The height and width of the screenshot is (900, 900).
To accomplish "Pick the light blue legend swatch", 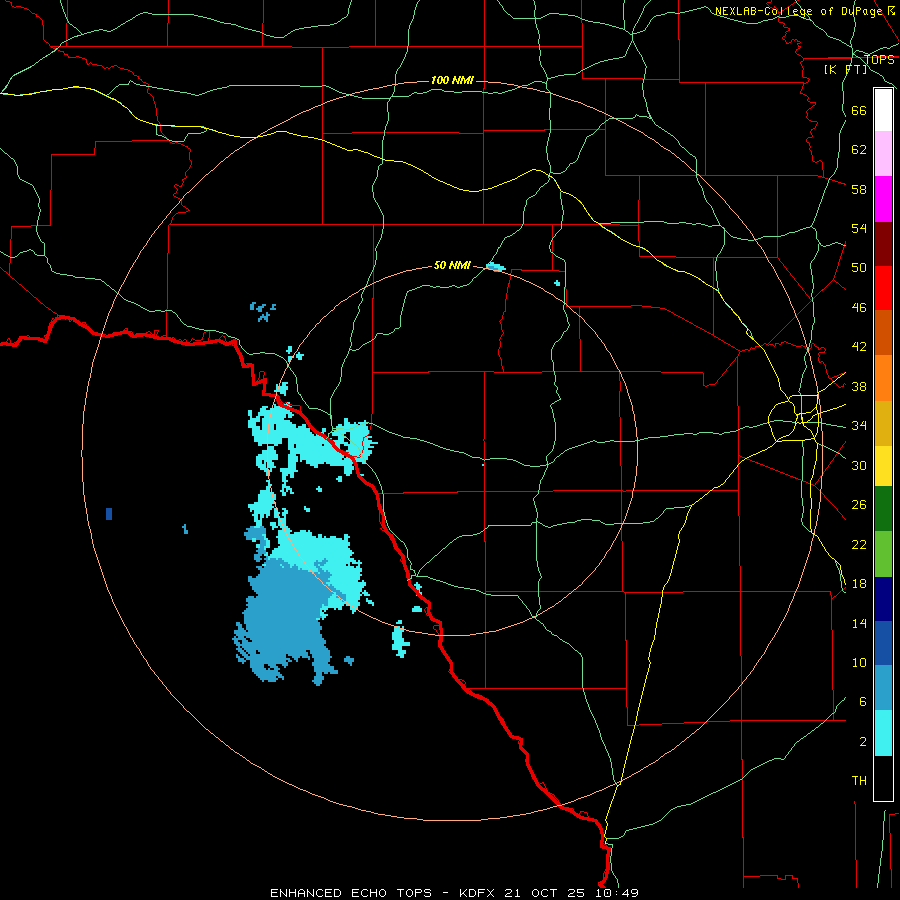I will coord(883,688).
